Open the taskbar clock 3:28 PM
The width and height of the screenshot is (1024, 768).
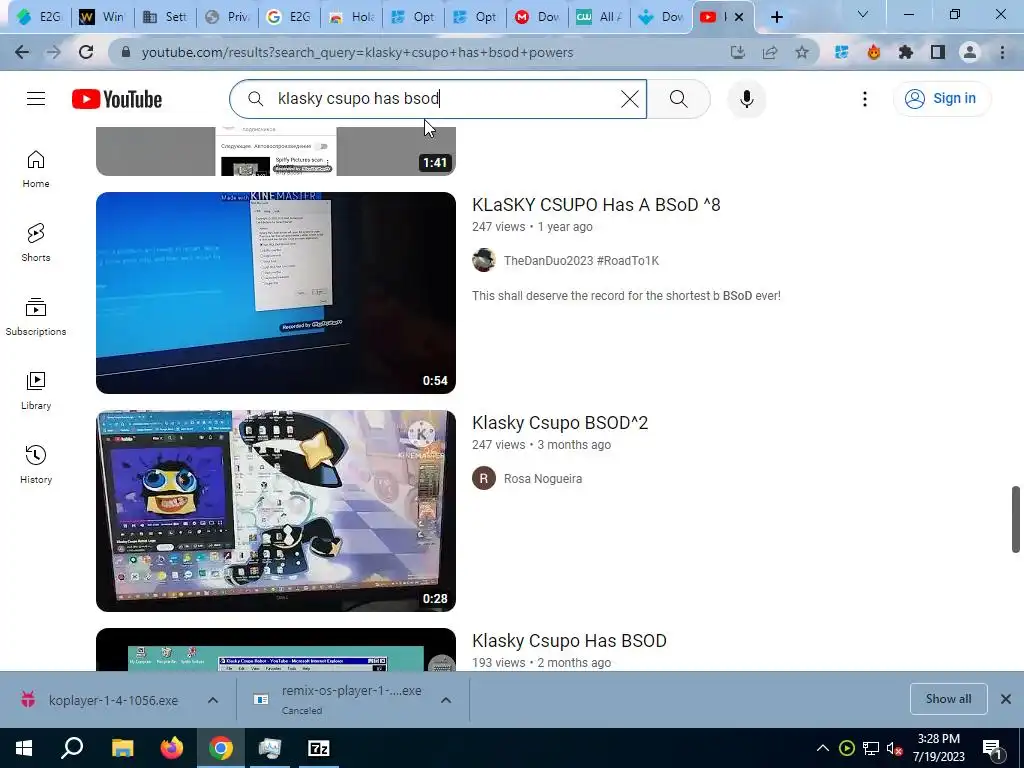[938, 748]
